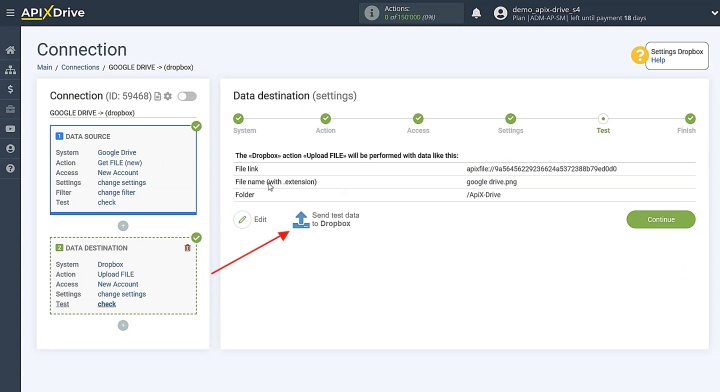Screen dimensions: 720x392
Task: Send test data to Dropbox
Action: pos(326,219)
